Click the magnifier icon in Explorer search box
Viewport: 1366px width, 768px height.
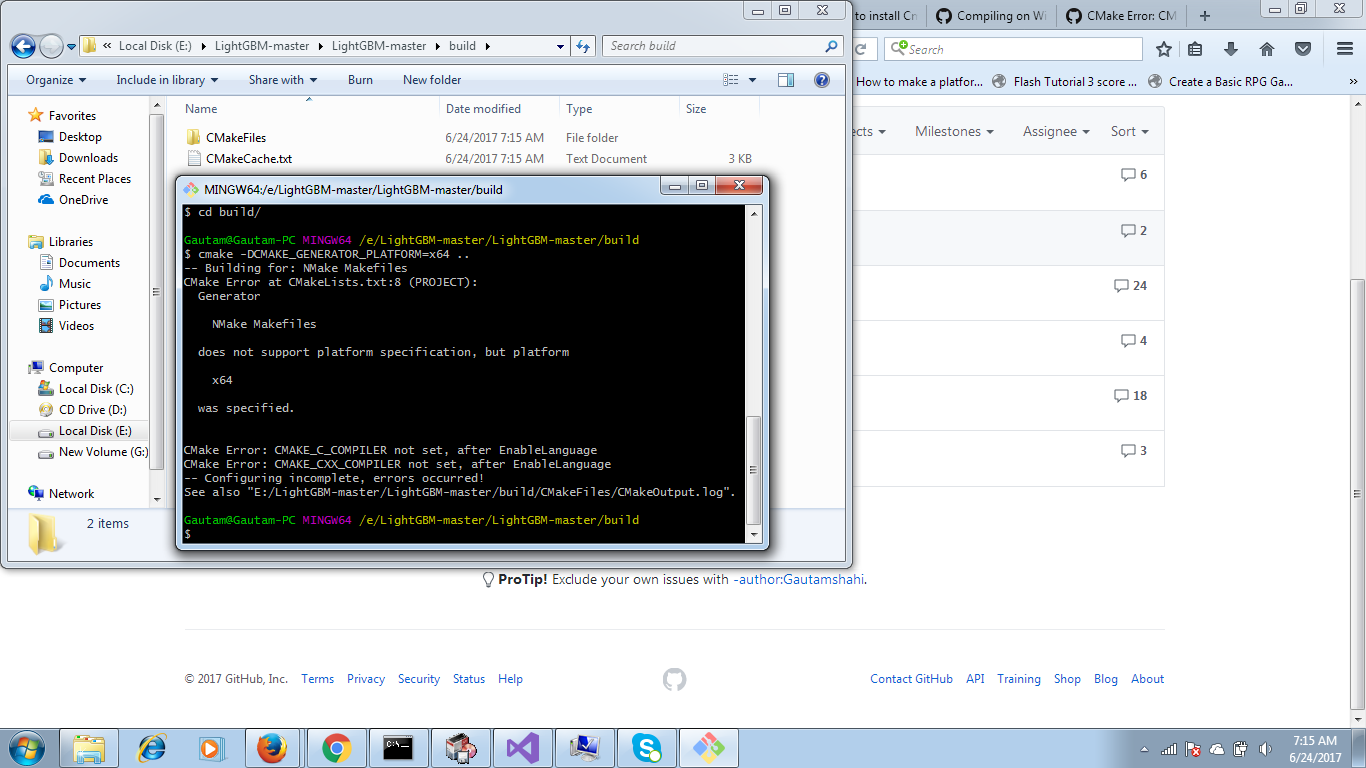pos(831,46)
